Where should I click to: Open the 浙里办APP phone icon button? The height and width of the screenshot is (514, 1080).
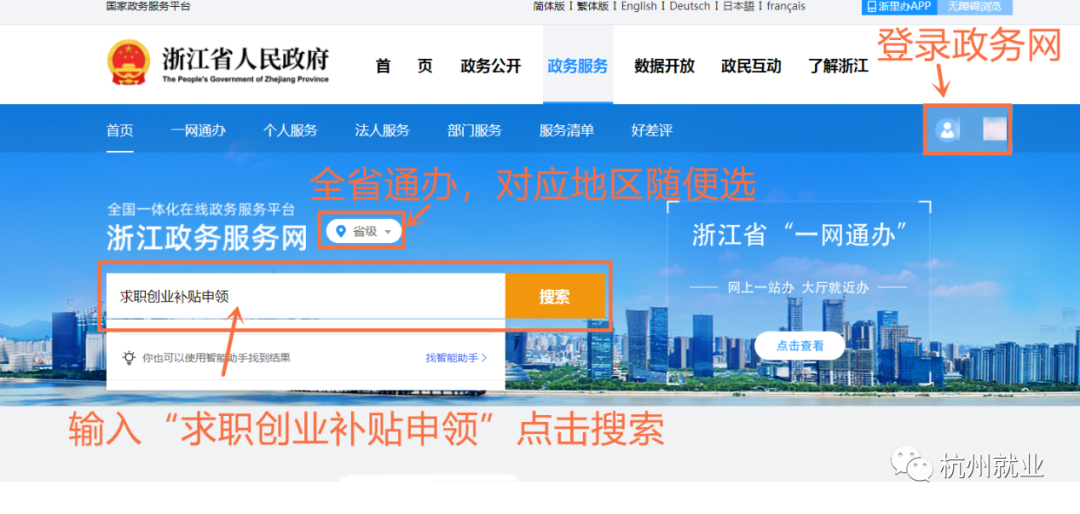(872, 6)
